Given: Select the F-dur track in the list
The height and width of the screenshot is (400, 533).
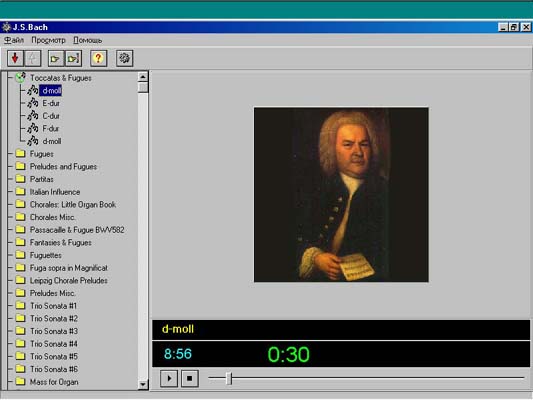Looking at the screenshot, I should 51,128.
